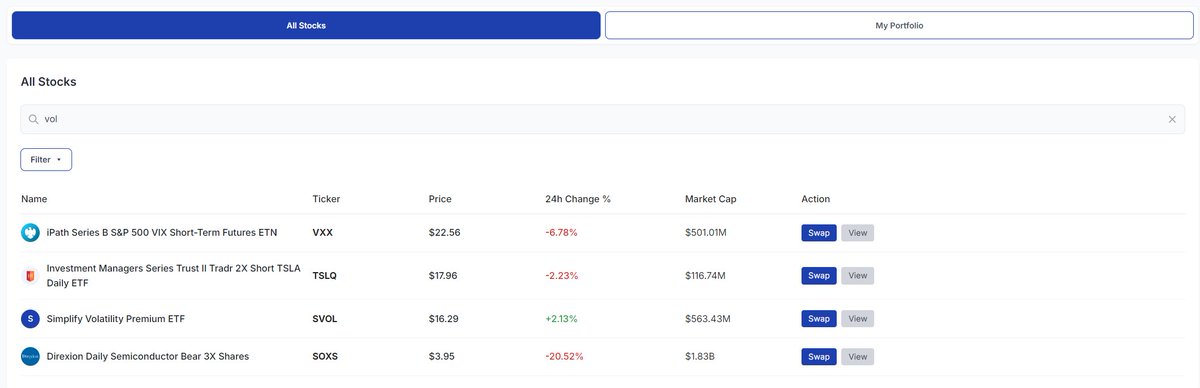This screenshot has height=388, width=1200.
Task: Swap the SOXS shares
Action: (819, 356)
